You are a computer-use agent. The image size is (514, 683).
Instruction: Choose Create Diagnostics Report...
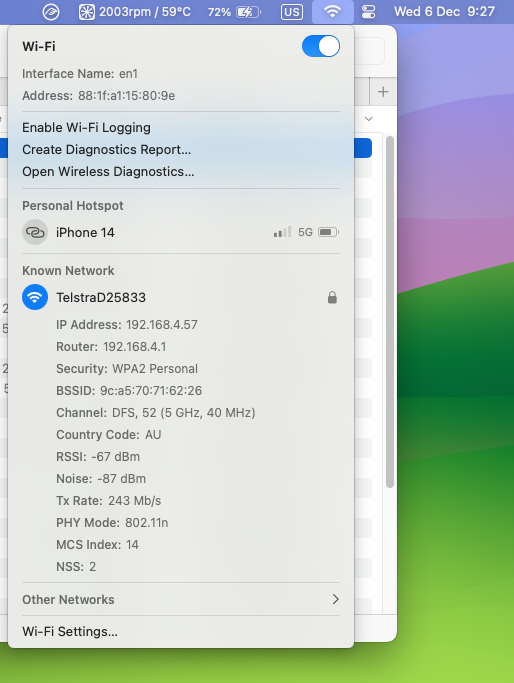pos(106,149)
